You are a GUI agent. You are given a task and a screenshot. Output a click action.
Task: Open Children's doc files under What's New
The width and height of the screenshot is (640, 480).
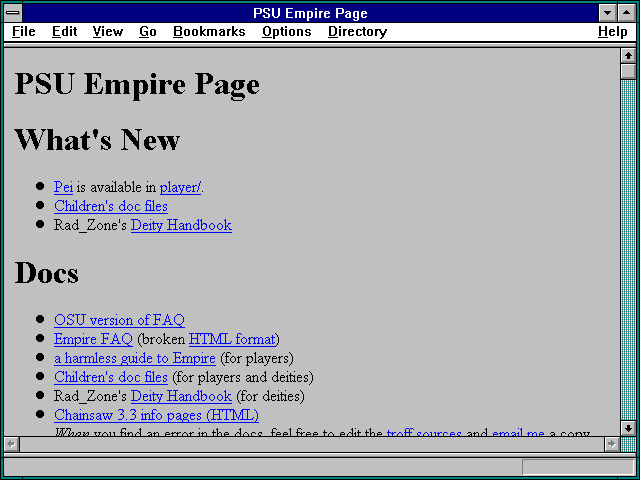[x=111, y=206]
